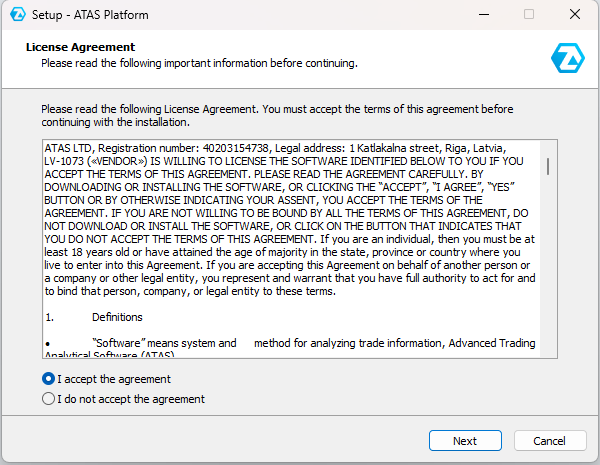Image resolution: width=600 pixels, height=465 pixels.
Task: Click the "Setup - ATAS Platform" title text
Action: [x=90, y=15]
